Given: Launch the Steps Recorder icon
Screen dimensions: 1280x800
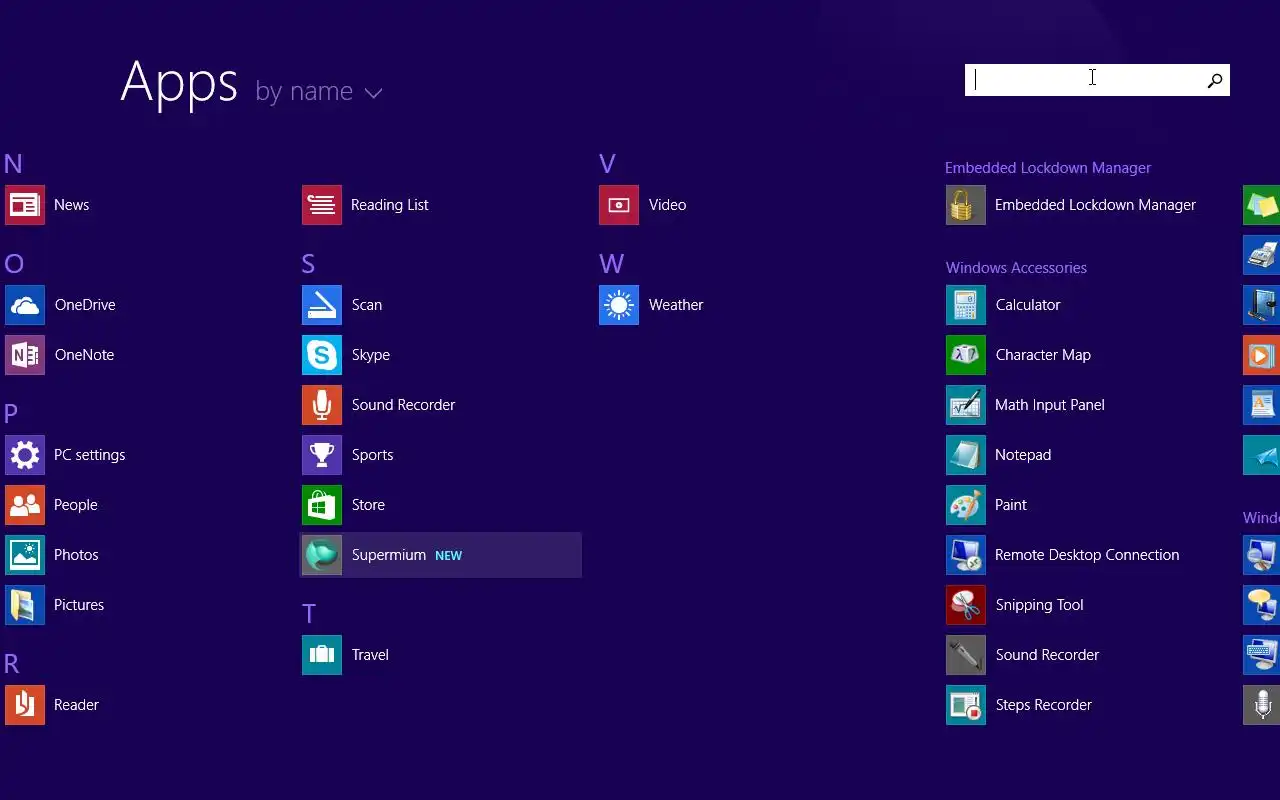Looking at the screenshot, I should [x=966, y=705].
